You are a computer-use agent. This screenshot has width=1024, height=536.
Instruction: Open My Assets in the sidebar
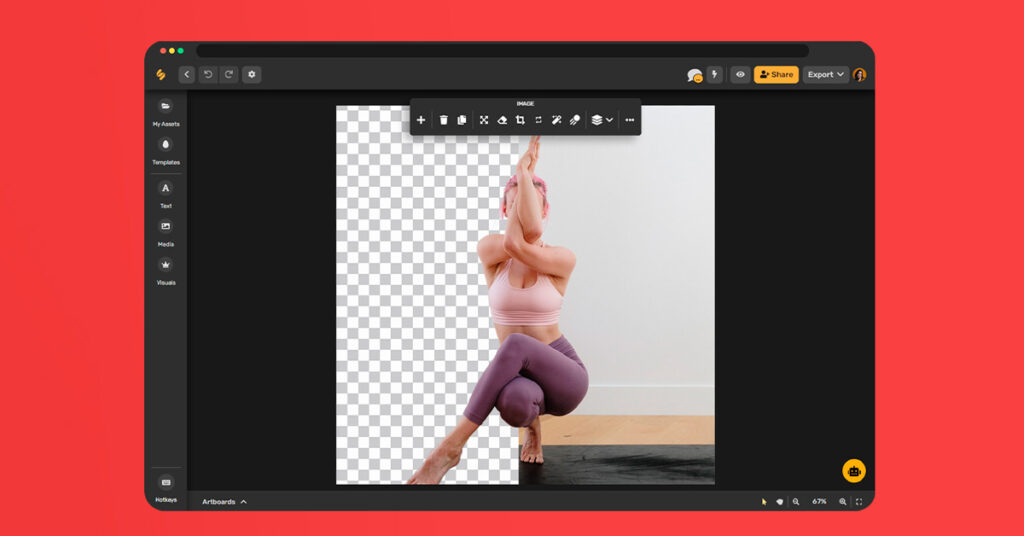coord(166,106)
